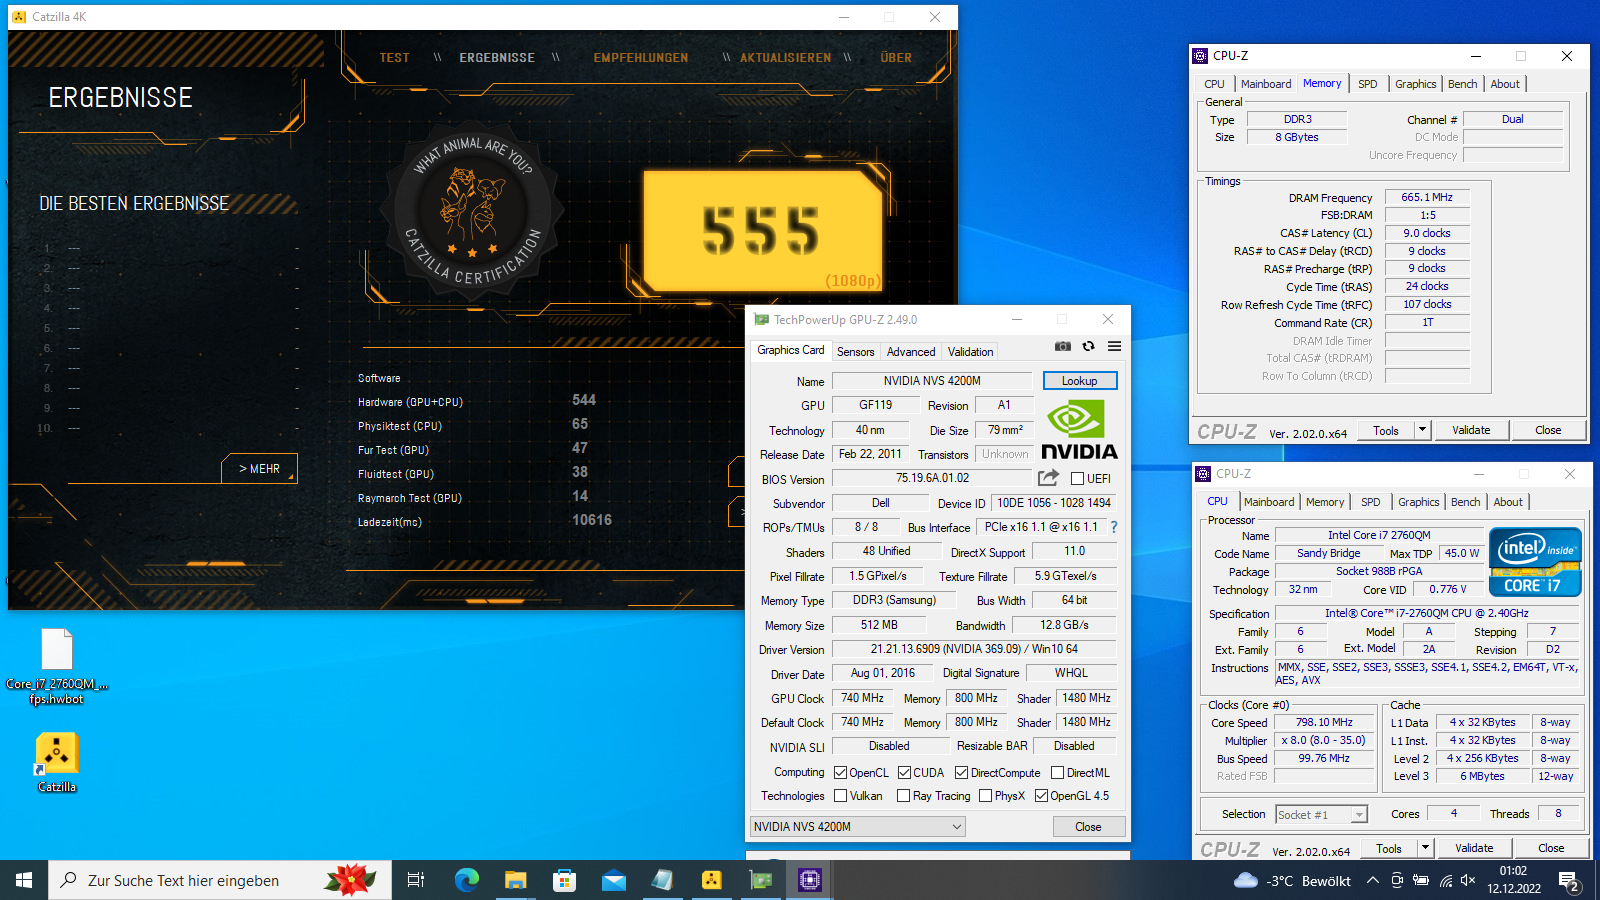Click the volume muted speaker tray icon
Screen dimensions: 1600x900
click(x=1468, y=880)
